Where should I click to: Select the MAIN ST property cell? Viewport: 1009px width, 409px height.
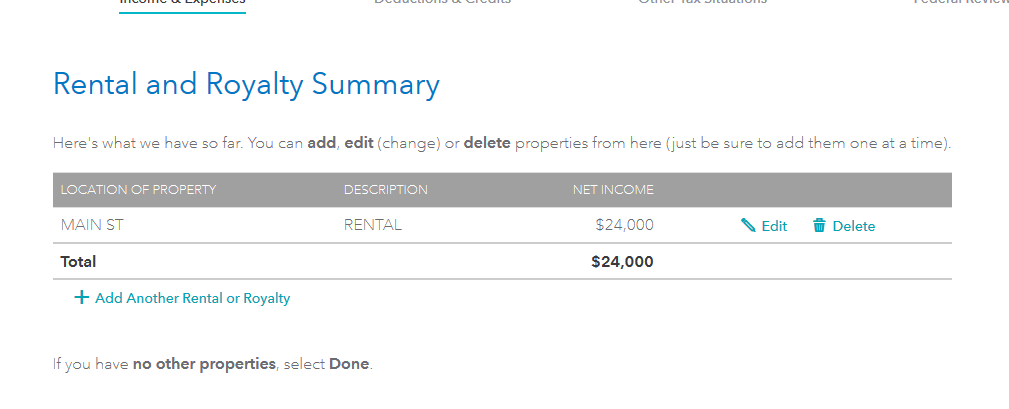click(x=91, y=225)
